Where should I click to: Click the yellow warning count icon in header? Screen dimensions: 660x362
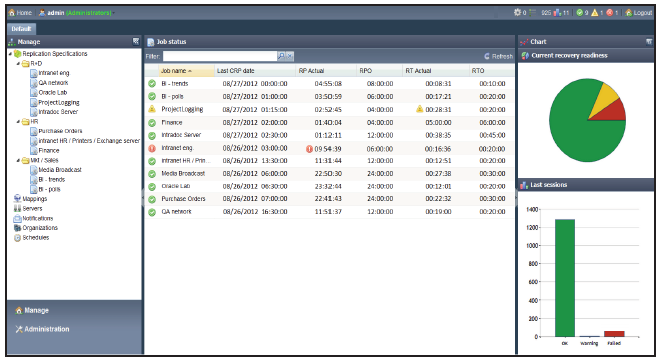point(594,13)
